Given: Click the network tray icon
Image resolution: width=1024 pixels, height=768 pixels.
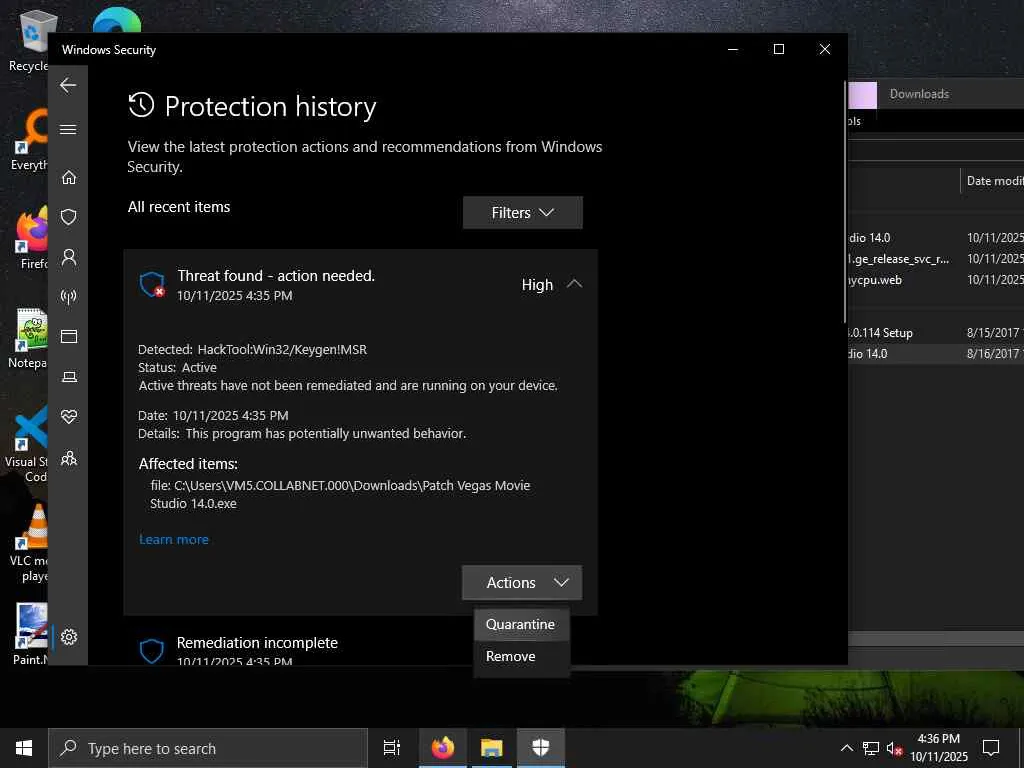Looking at the screenshot, I should tap(871, 748).
